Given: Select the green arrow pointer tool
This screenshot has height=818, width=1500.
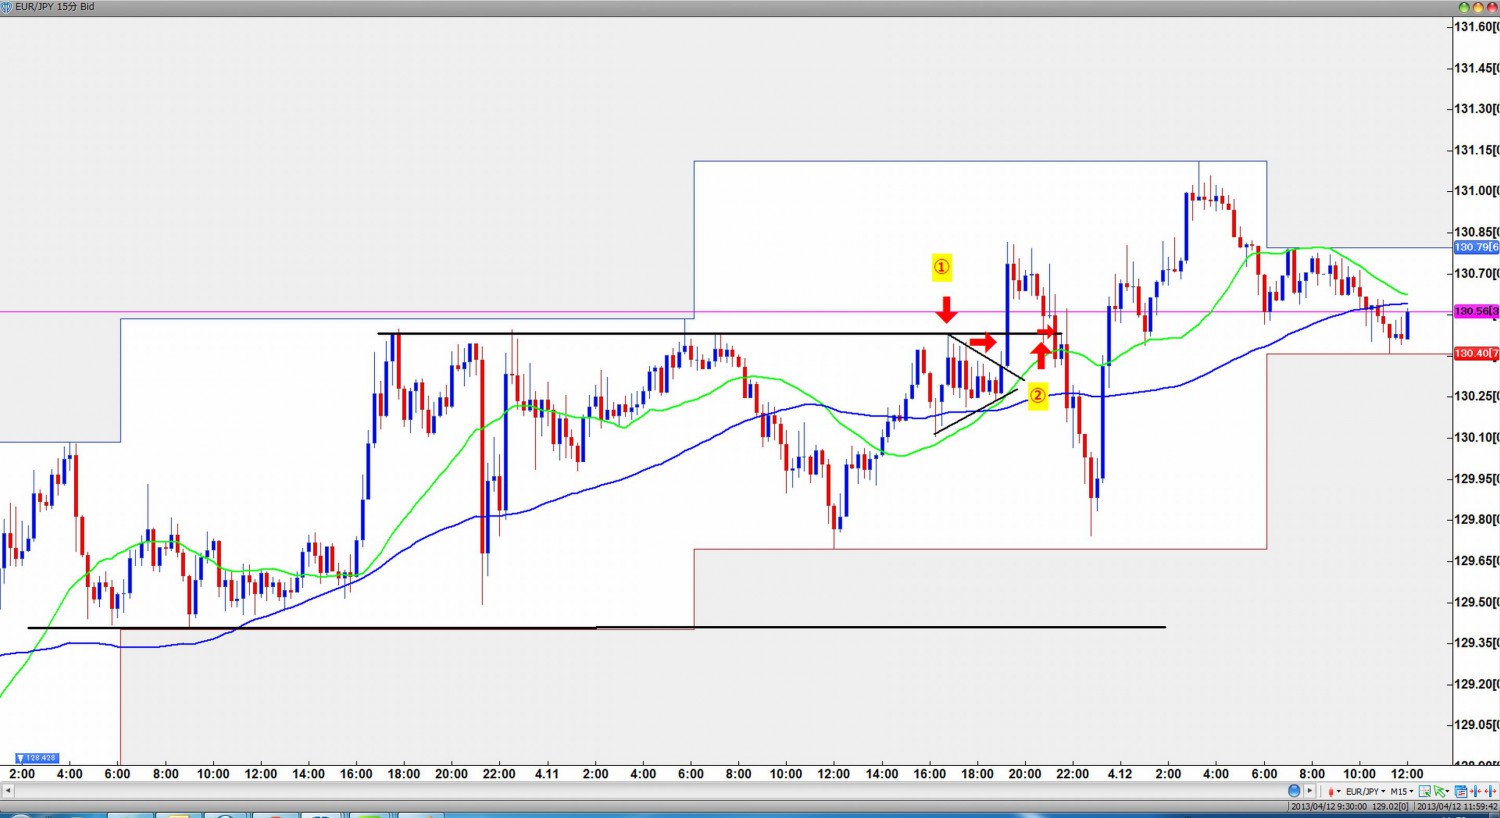Looking at the screenshot, I should pos(1441,791).
